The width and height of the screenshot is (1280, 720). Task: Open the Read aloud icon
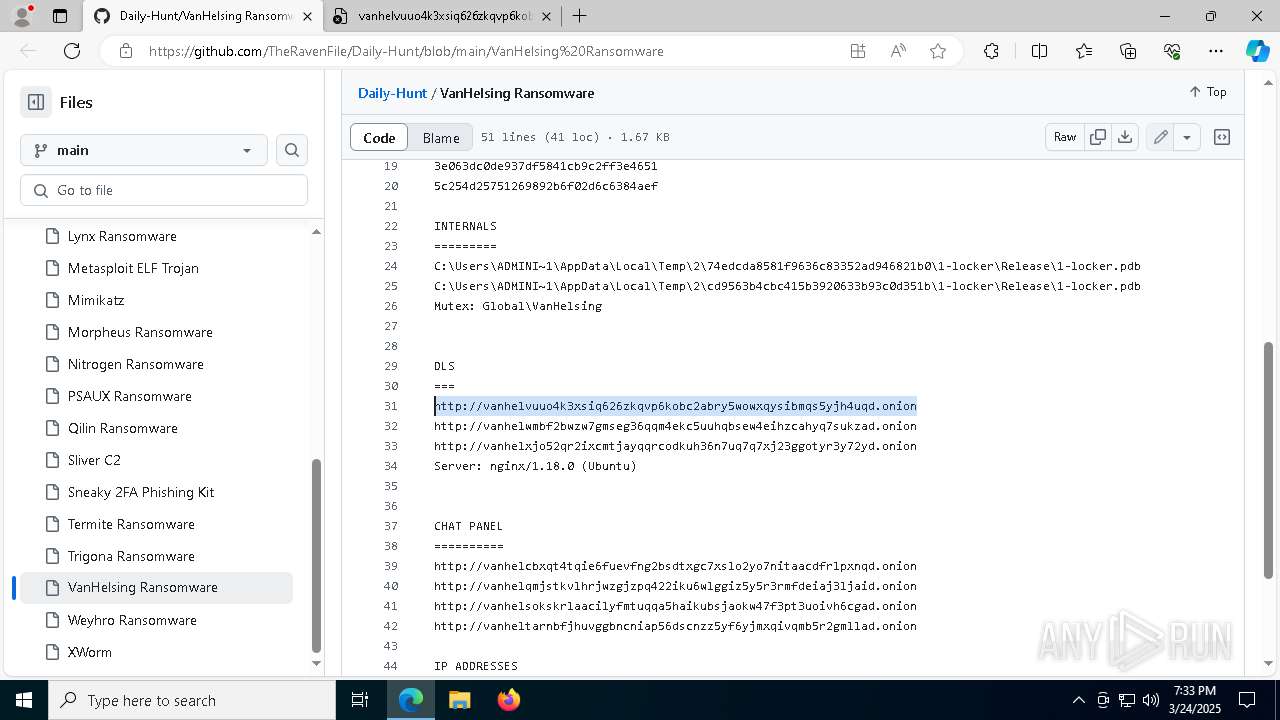coord(898,51)
